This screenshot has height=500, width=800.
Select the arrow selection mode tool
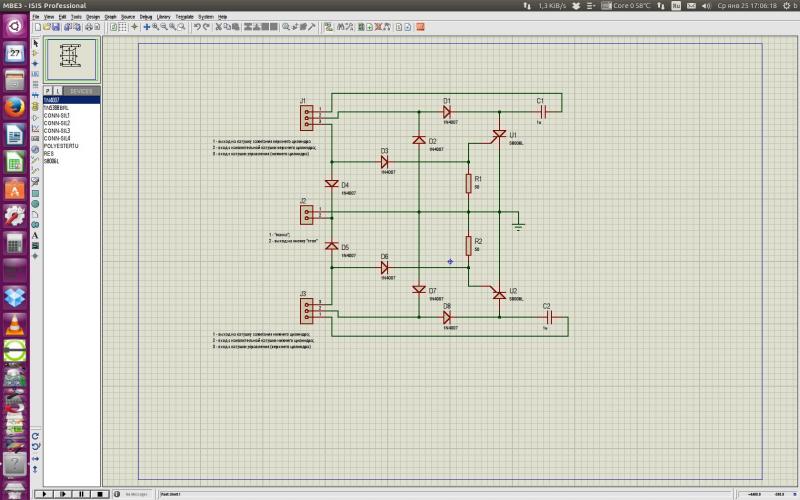click(36, 44)
